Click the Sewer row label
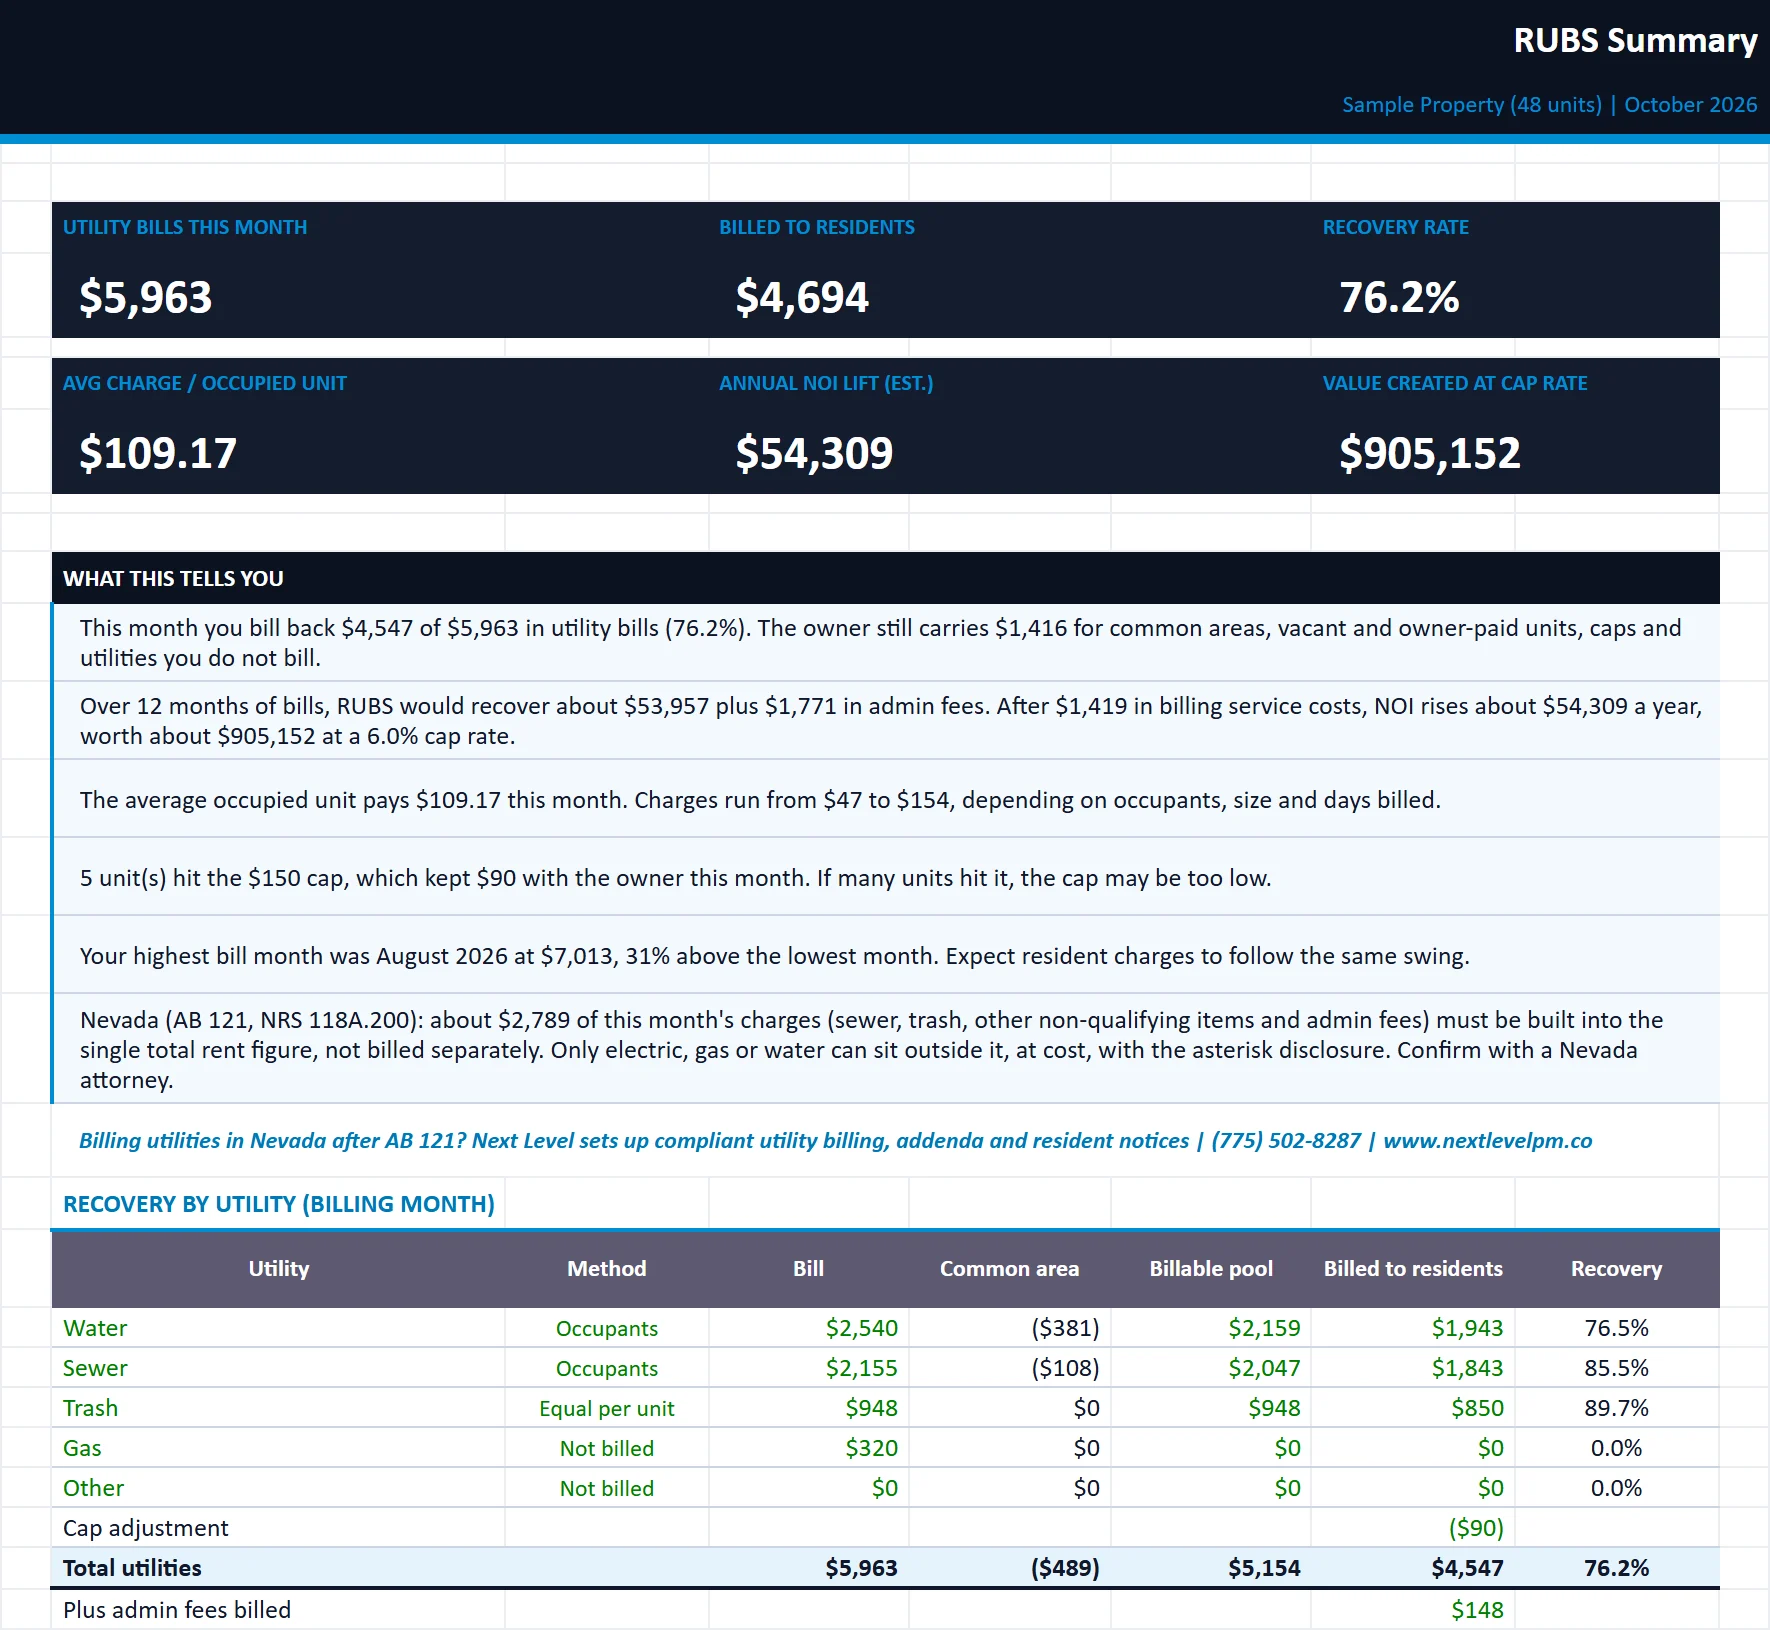This screenshot has height=1630, width=1770. pyautogui.click(x=95, y=1368)
